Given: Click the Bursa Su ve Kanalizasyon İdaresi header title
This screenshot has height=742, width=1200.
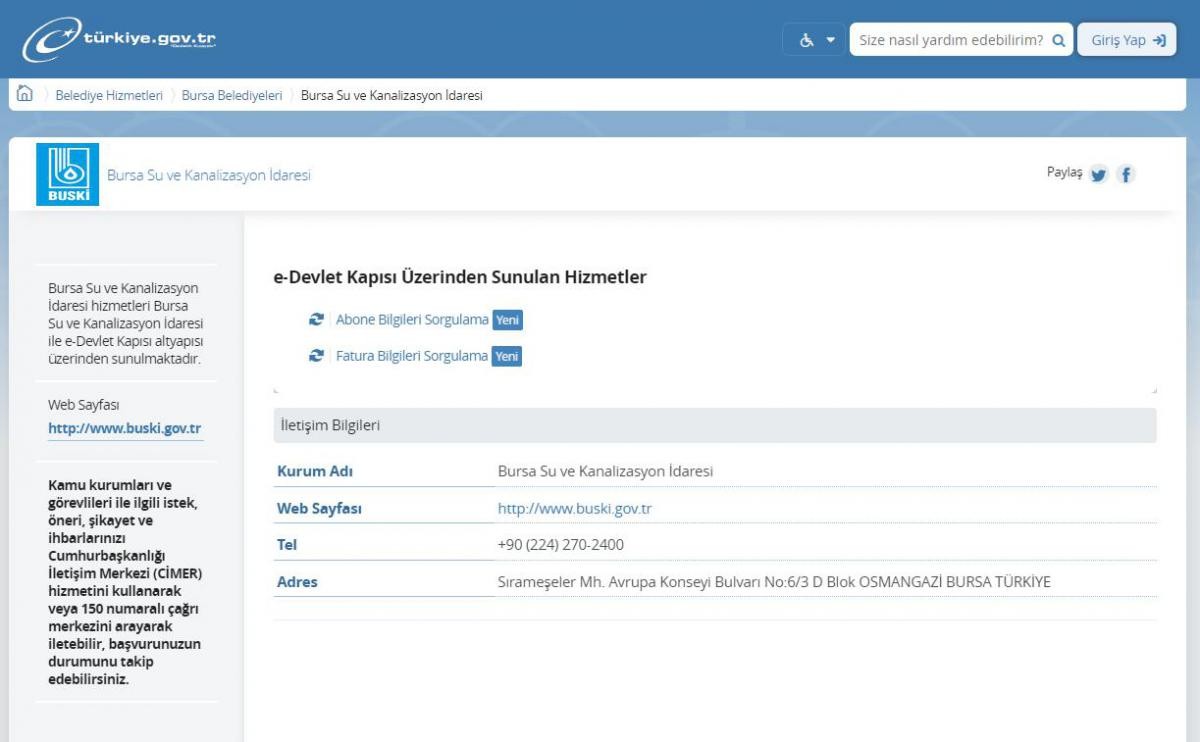Looking at the screenshot, I should click(209, 175).
